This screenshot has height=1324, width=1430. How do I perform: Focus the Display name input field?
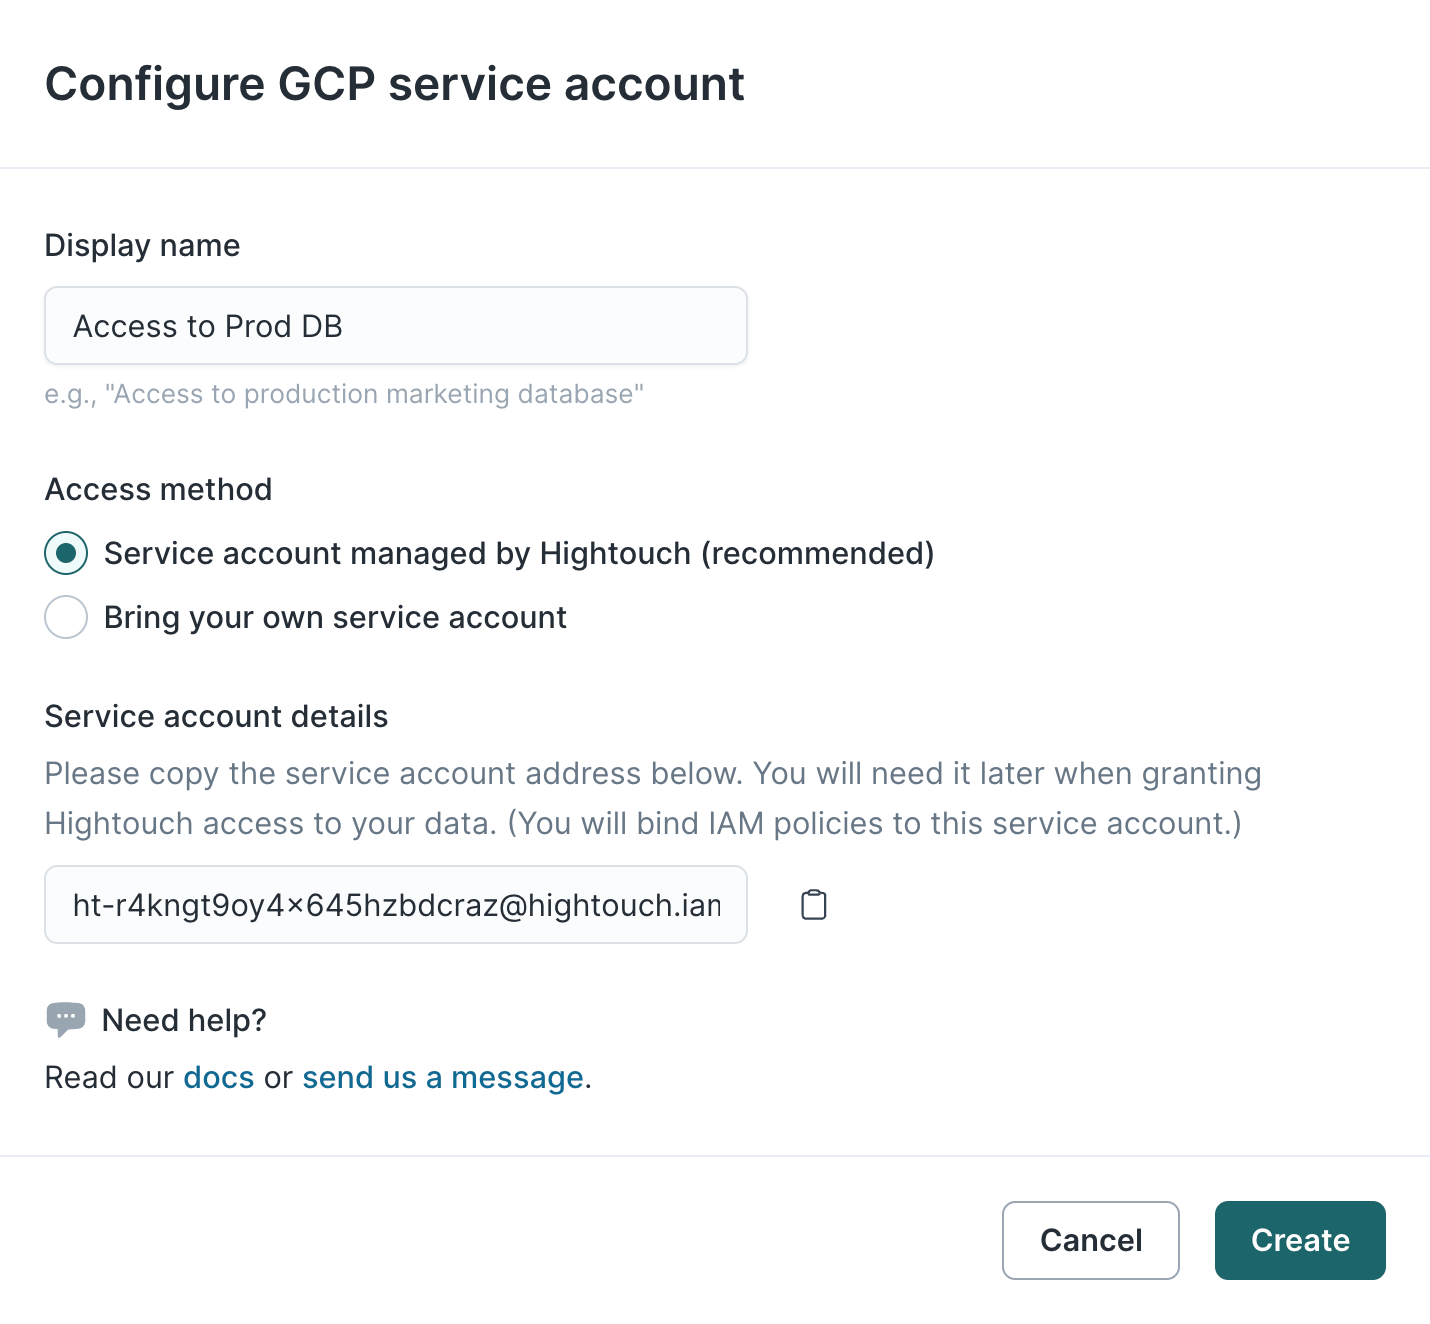coord(395,326)
